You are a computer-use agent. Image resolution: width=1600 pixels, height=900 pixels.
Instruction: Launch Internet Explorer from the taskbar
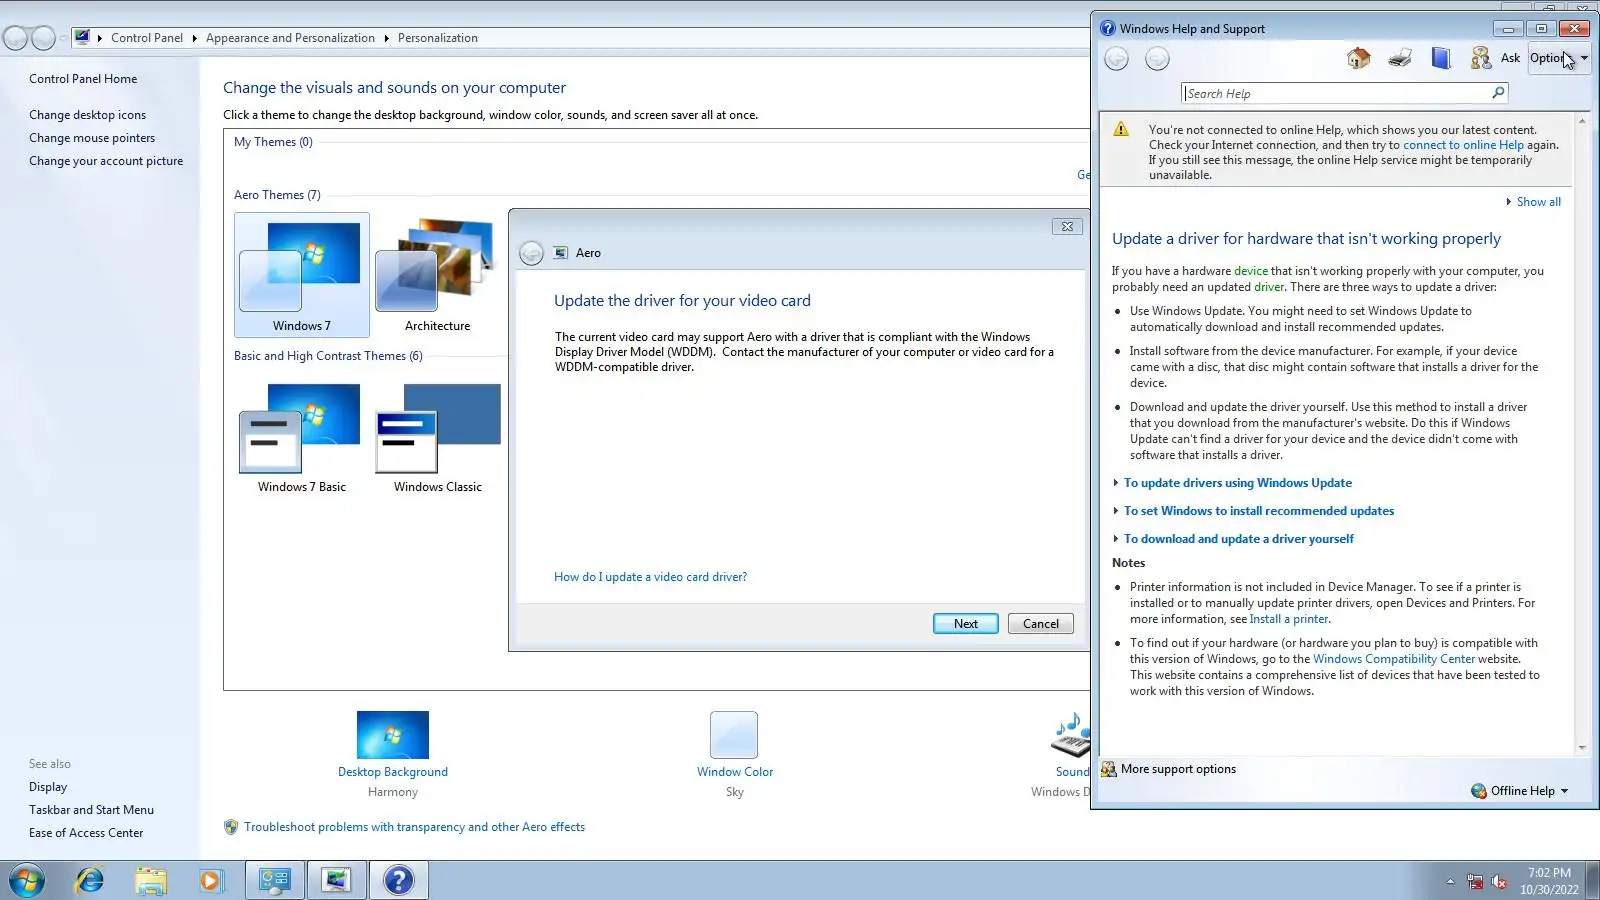pyautogui.click(x=90, y=881)
